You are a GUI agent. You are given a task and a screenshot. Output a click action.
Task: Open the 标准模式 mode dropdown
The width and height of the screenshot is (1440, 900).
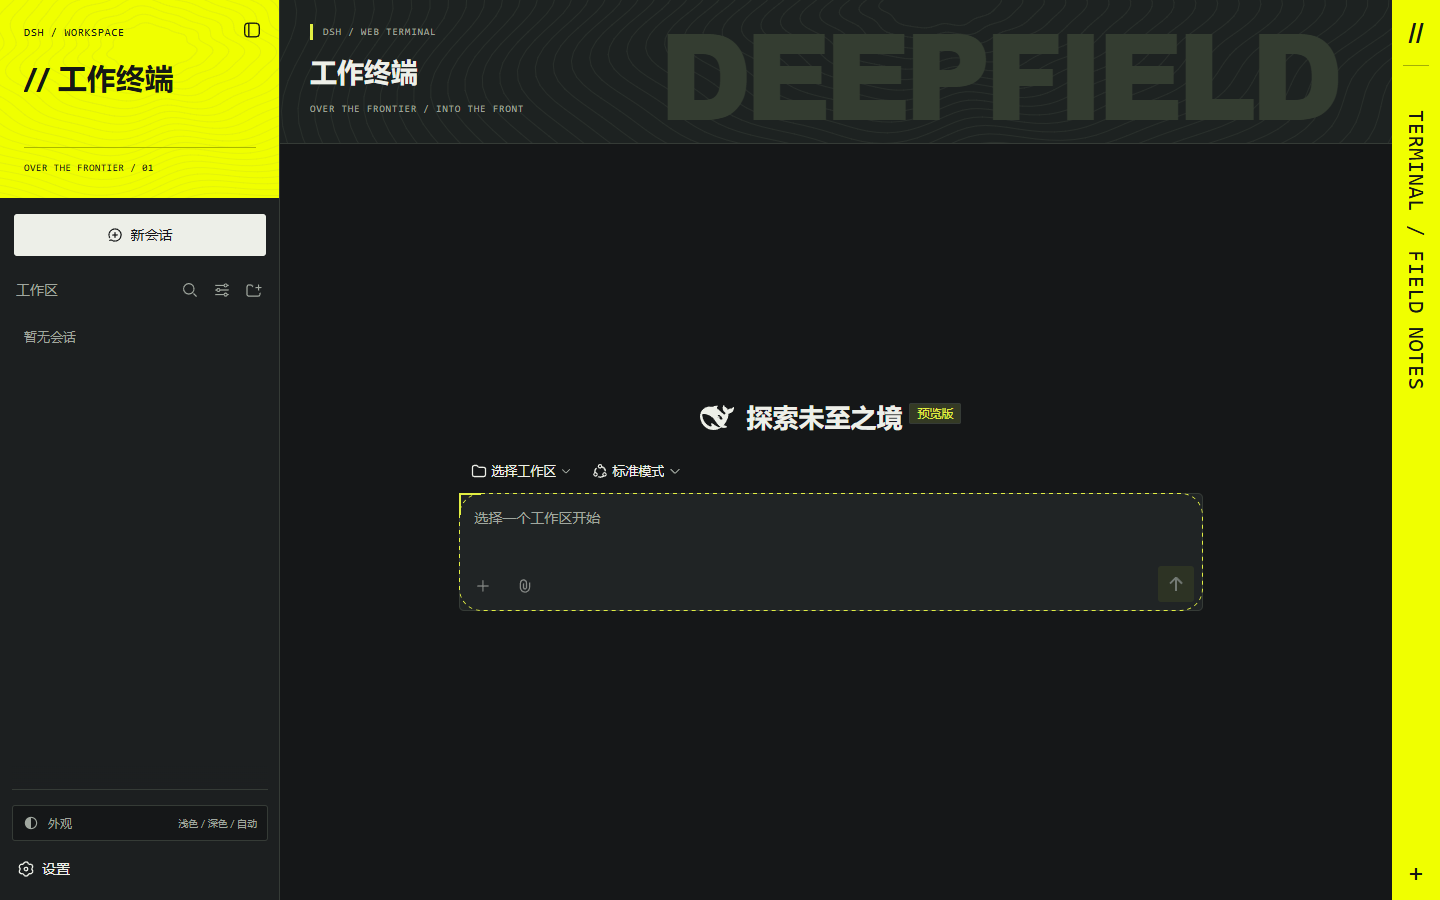636,471
